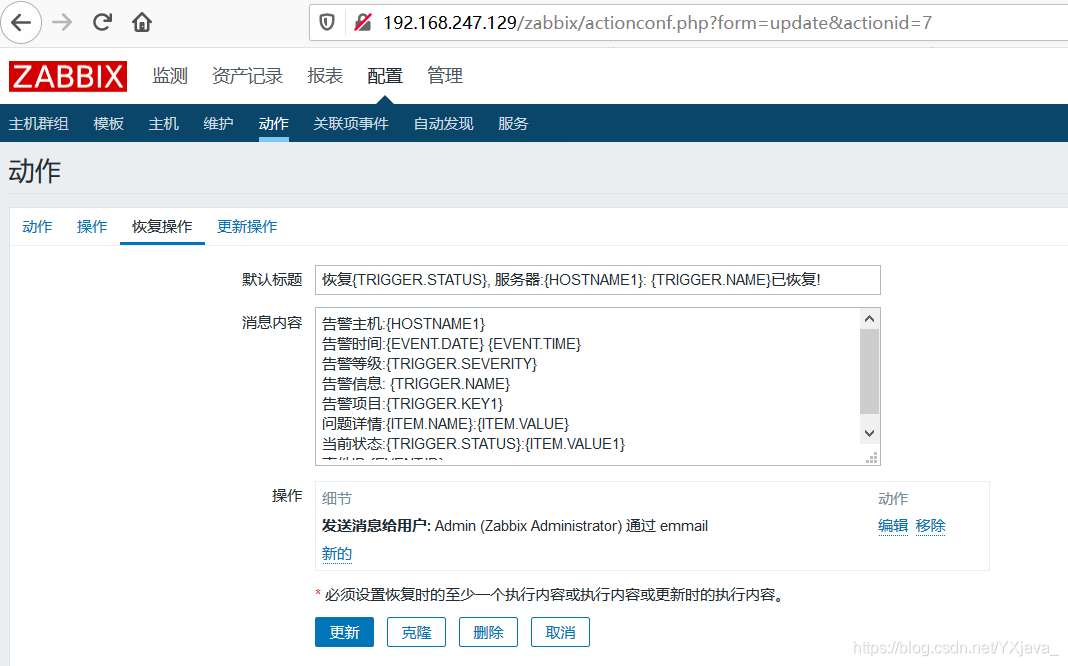1068x666 pixels.
Task: Click the insecure connection lock icon
Action: [x=362, y=22]
